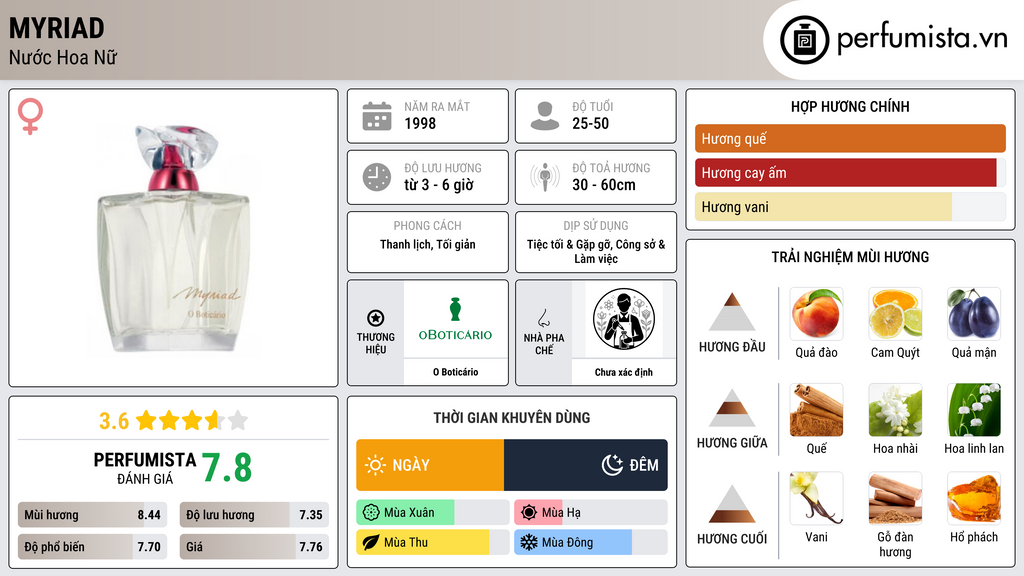
Task: Click the moon icon in the Đêm bar
Action: point(612,465)
